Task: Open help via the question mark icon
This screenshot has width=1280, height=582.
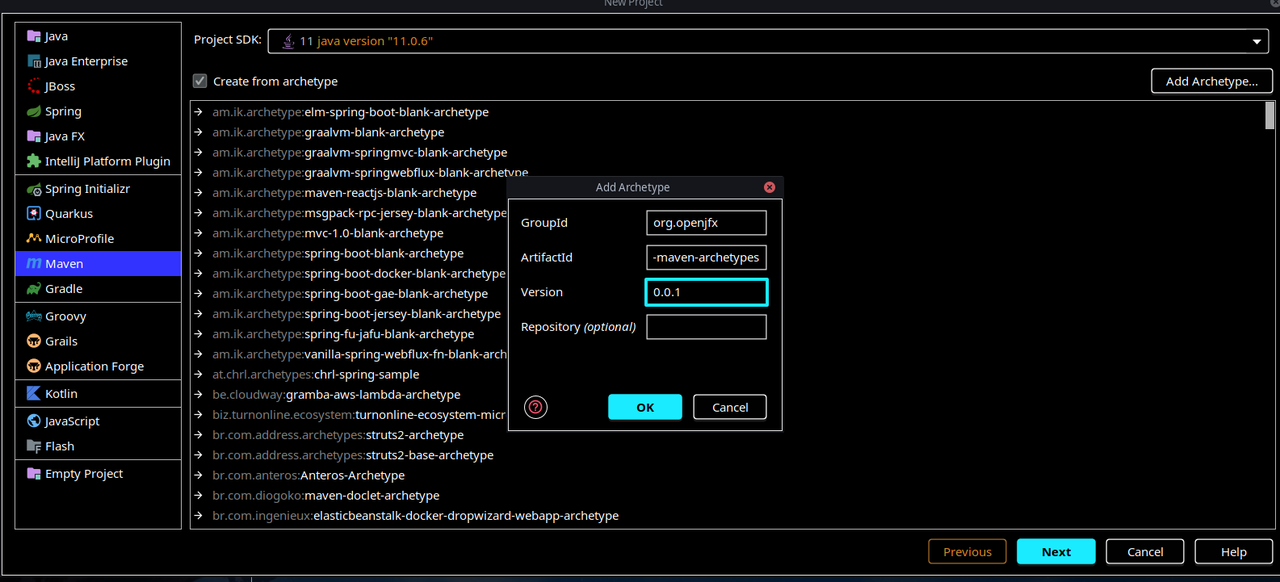Action: (536, 407)
